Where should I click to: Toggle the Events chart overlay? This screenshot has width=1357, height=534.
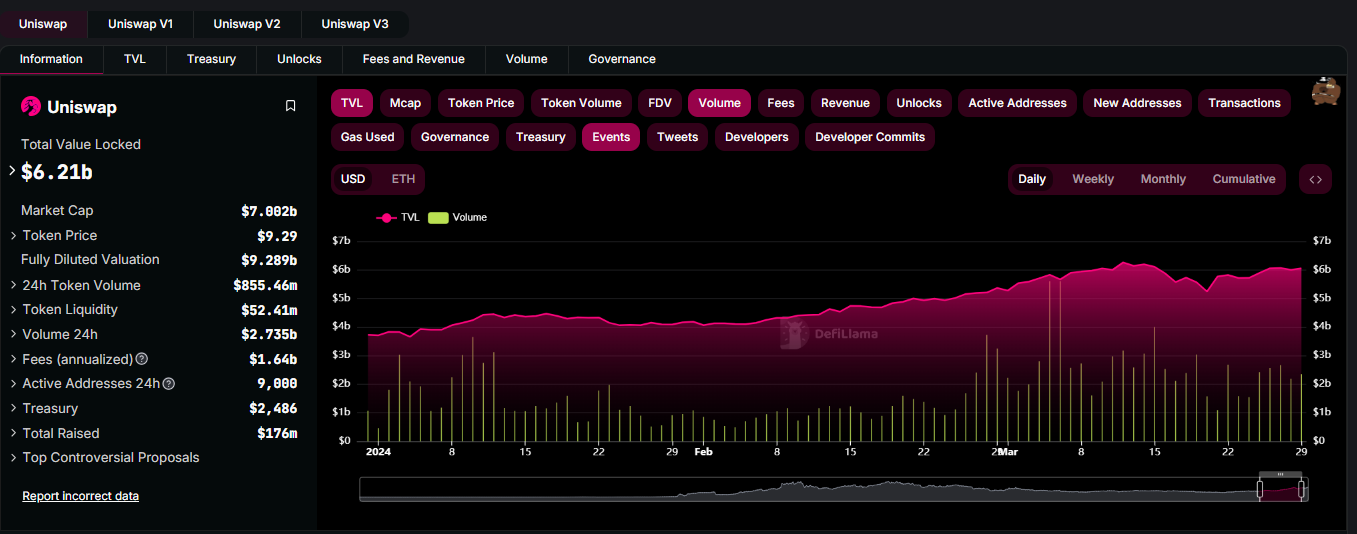pos(611,137)
